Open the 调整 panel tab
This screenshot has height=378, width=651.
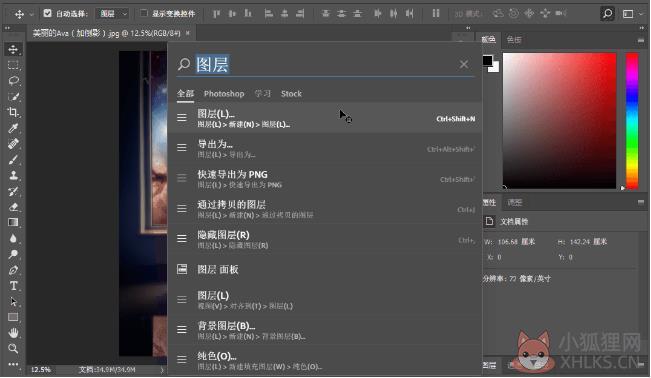514,202
